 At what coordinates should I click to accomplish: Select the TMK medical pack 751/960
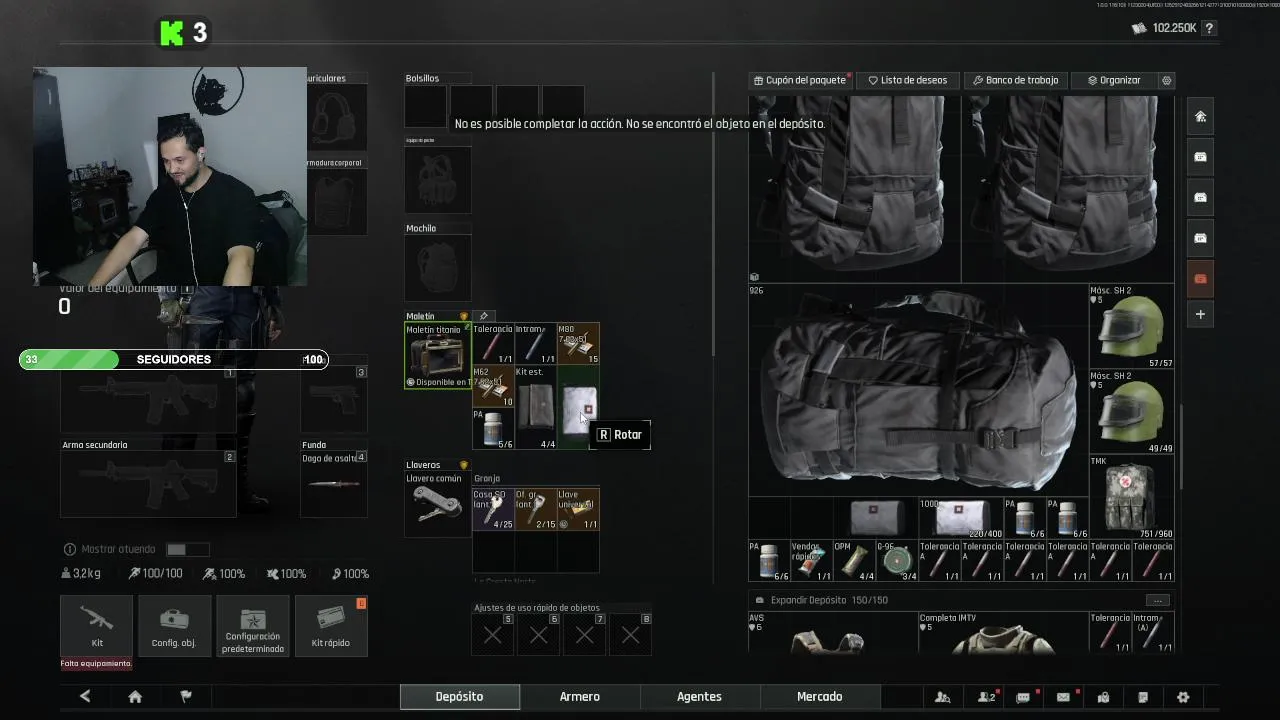[x=1131, y=497]
